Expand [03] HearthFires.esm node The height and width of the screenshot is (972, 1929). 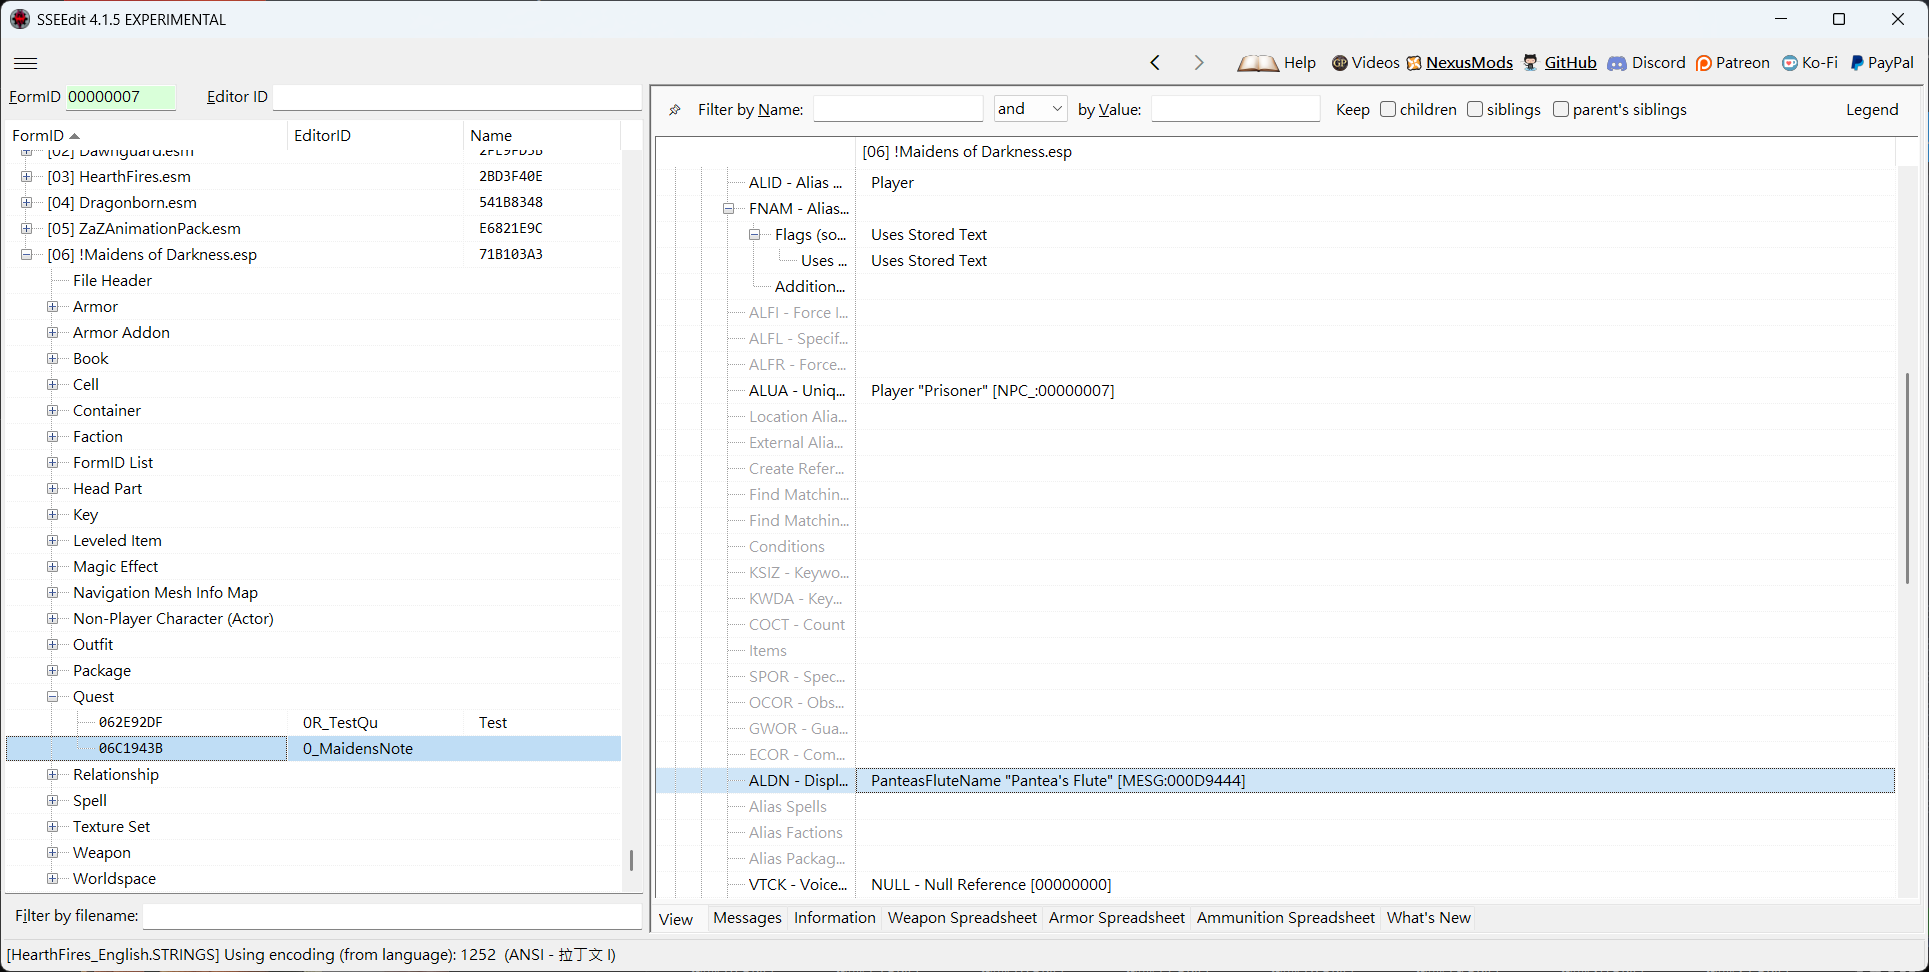click(27, 176)
